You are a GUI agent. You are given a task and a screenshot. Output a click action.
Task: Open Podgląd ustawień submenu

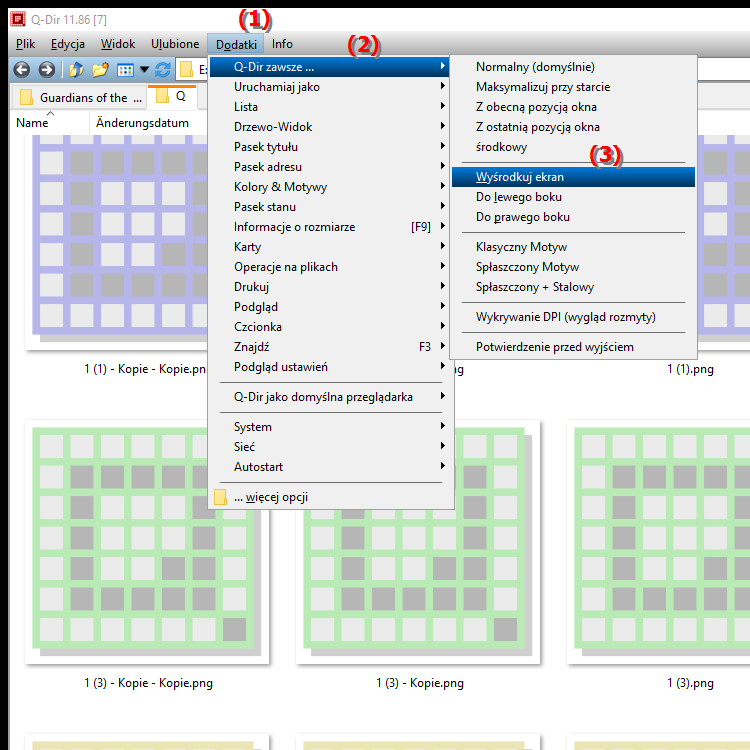pos(329,367)
